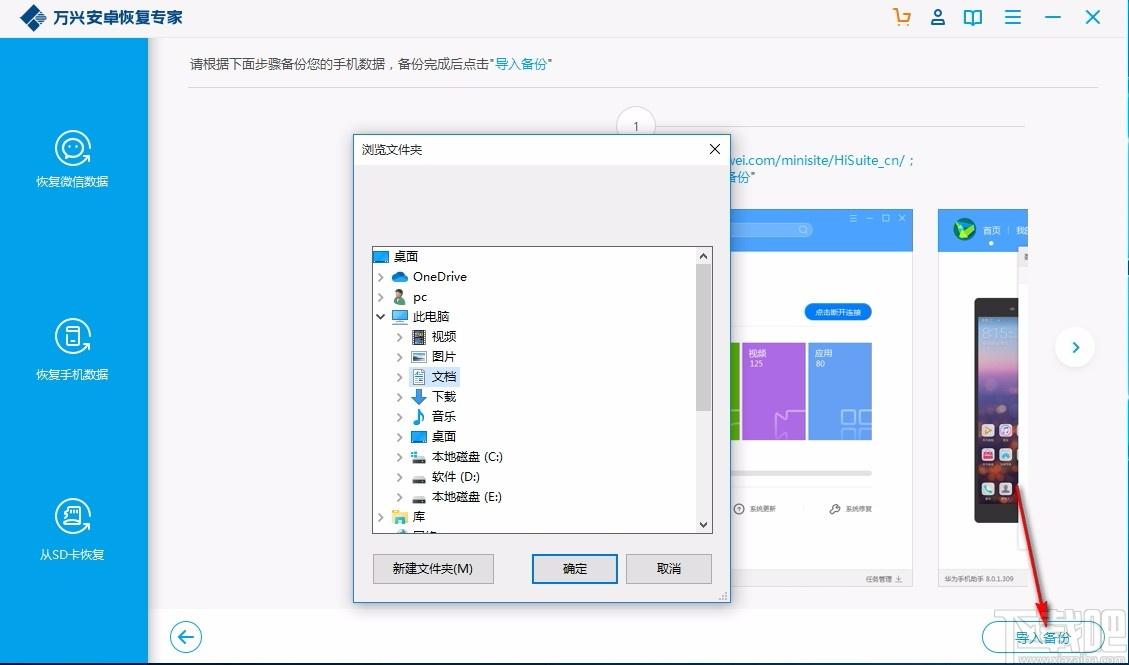Screen dimensions: 1129x665
Task: Expand the 本地磁盘 (C:) node
Action: [x=400, y=457]
